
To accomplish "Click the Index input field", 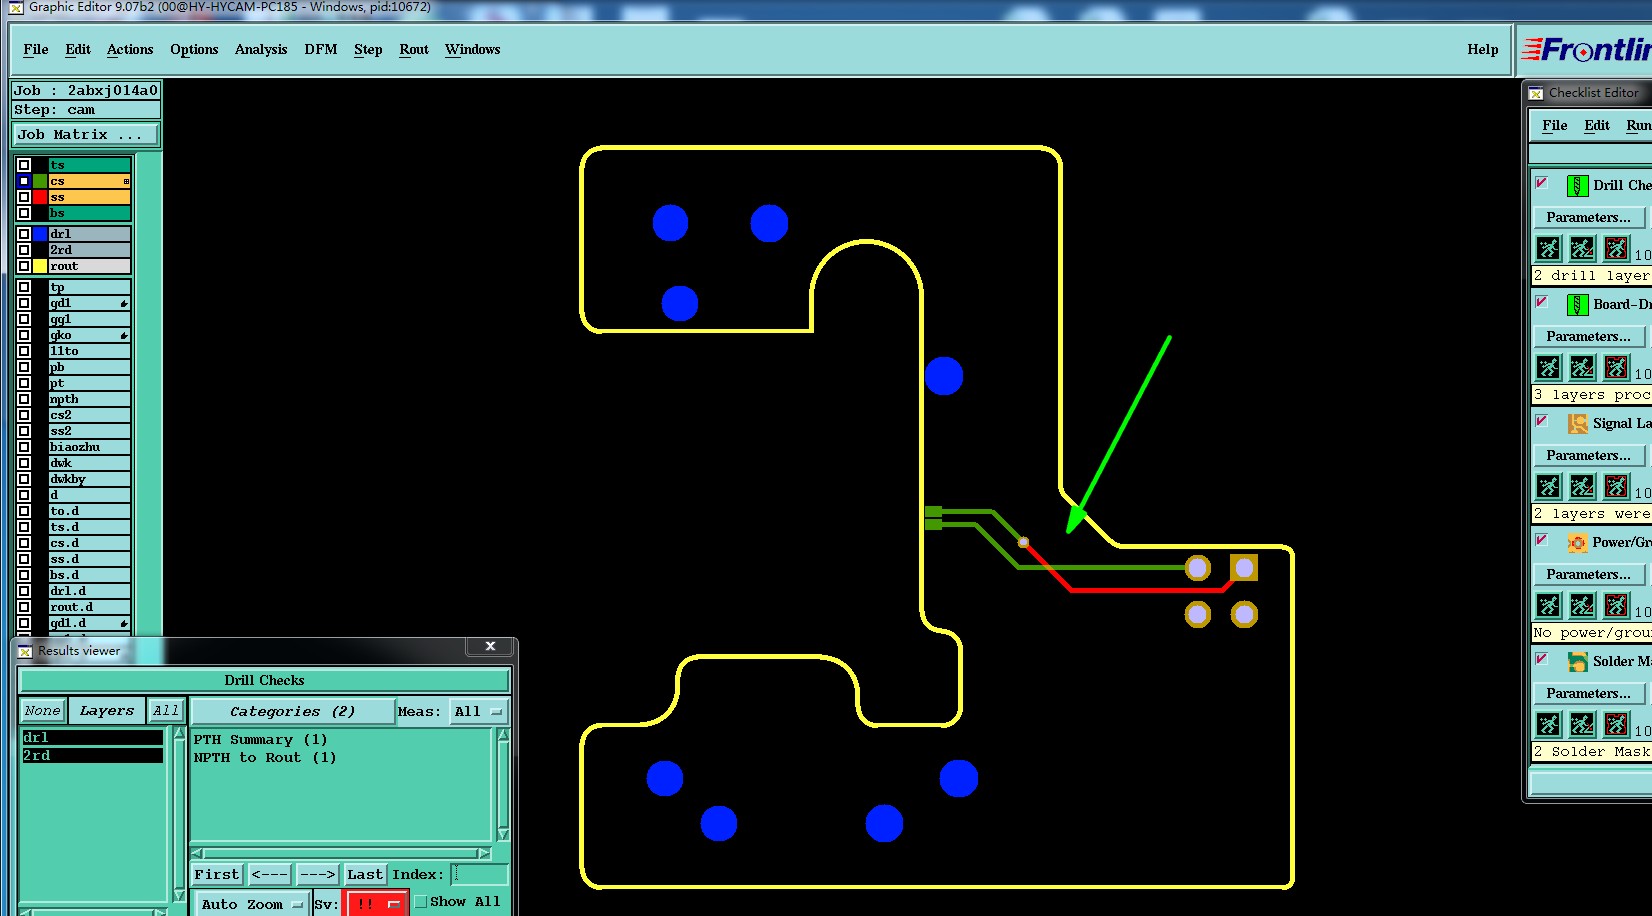I will pyautogui.click(x=479, y=874).
